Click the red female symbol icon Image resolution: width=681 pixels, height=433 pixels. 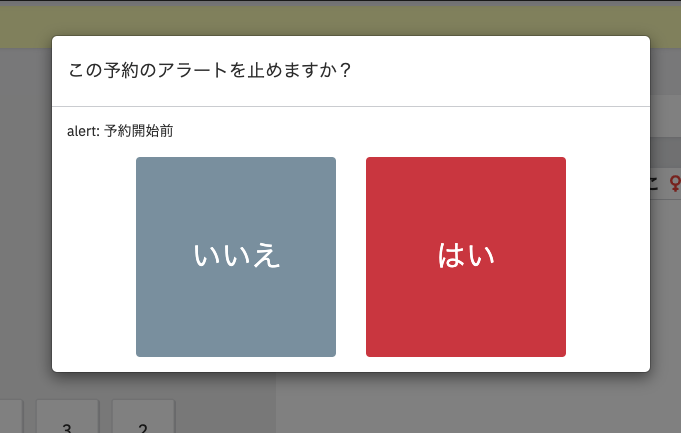675,182
